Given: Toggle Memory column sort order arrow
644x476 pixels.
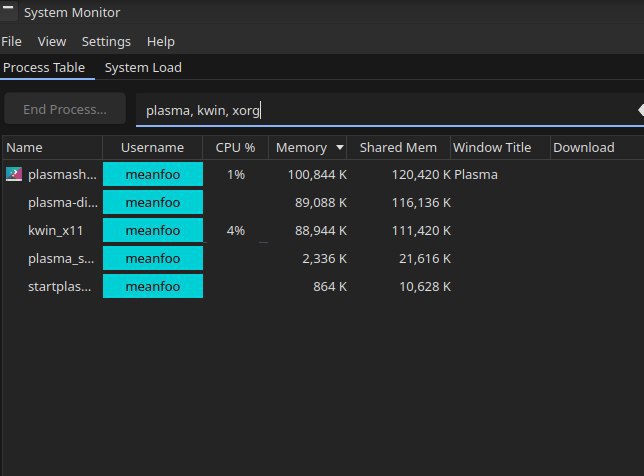Looking at the screenshot, I should tap(340, 147).
